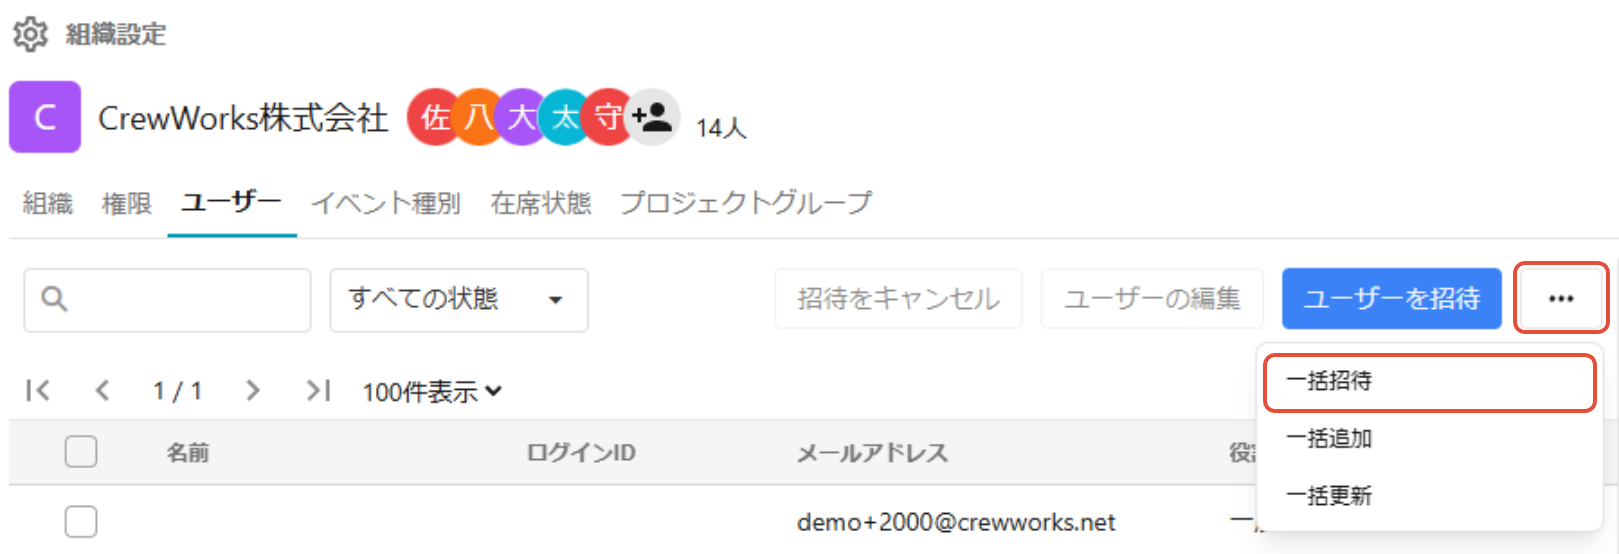Image resolution: width=1619 pixels, height=554 pixels.
Task: Click the 招待をキャンセル button
Action: pos(898,298)
